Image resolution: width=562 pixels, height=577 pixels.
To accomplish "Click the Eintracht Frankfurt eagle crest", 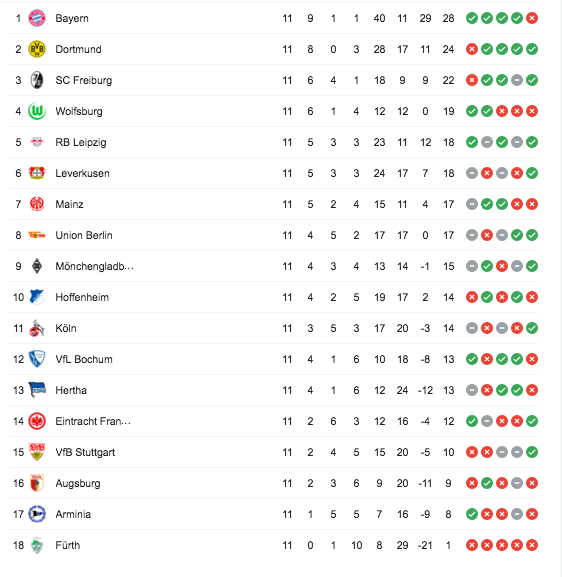I will [x=37, y=421].
